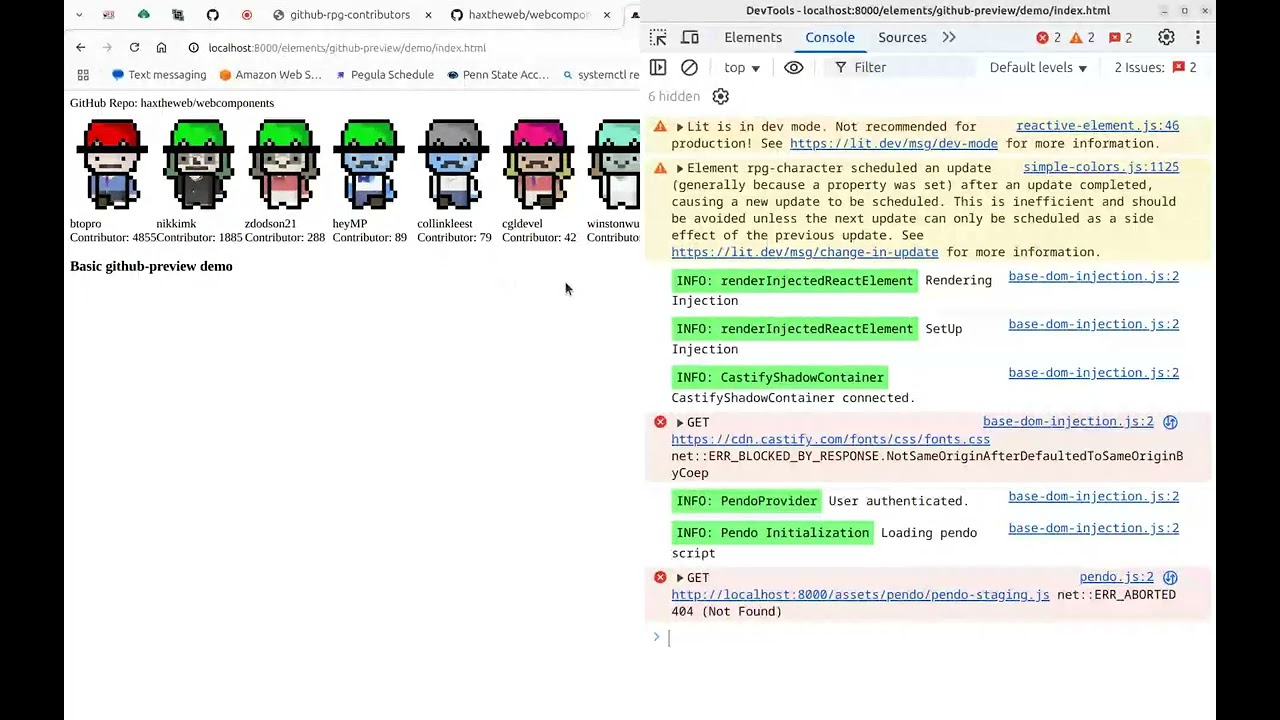Close the github-rpg-contributors tab
Image resolution: width=1280 pixels, height=720 pixels.
[428, 15]
